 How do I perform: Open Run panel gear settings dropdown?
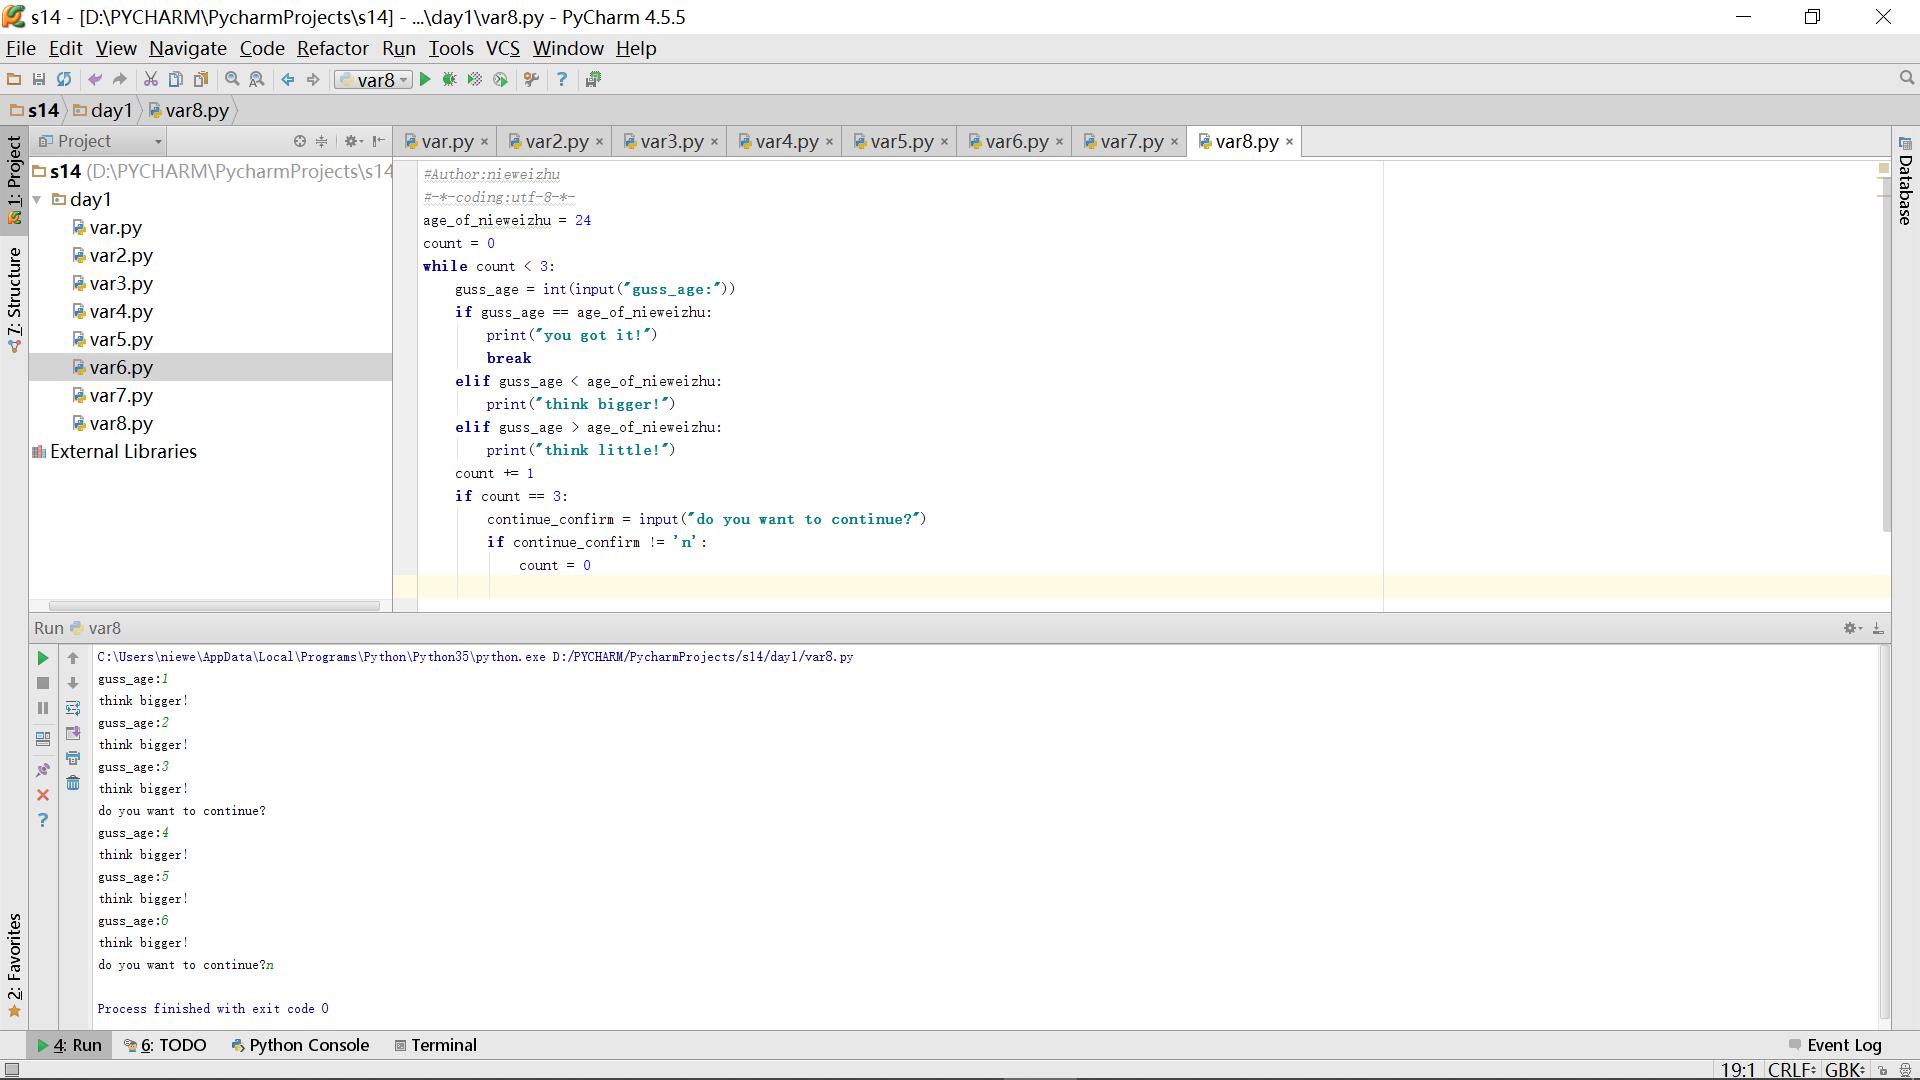point(1851,628)
